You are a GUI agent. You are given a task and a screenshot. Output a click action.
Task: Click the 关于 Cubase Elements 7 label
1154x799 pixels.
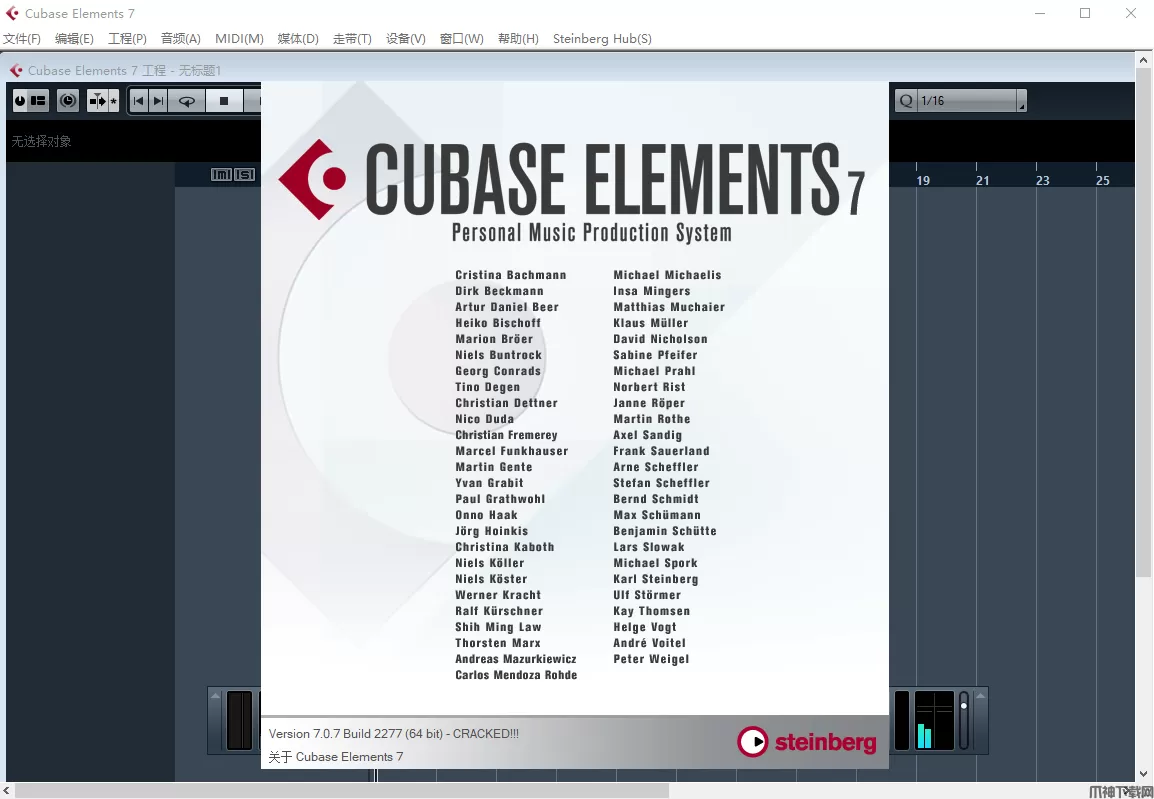[336, 756]
